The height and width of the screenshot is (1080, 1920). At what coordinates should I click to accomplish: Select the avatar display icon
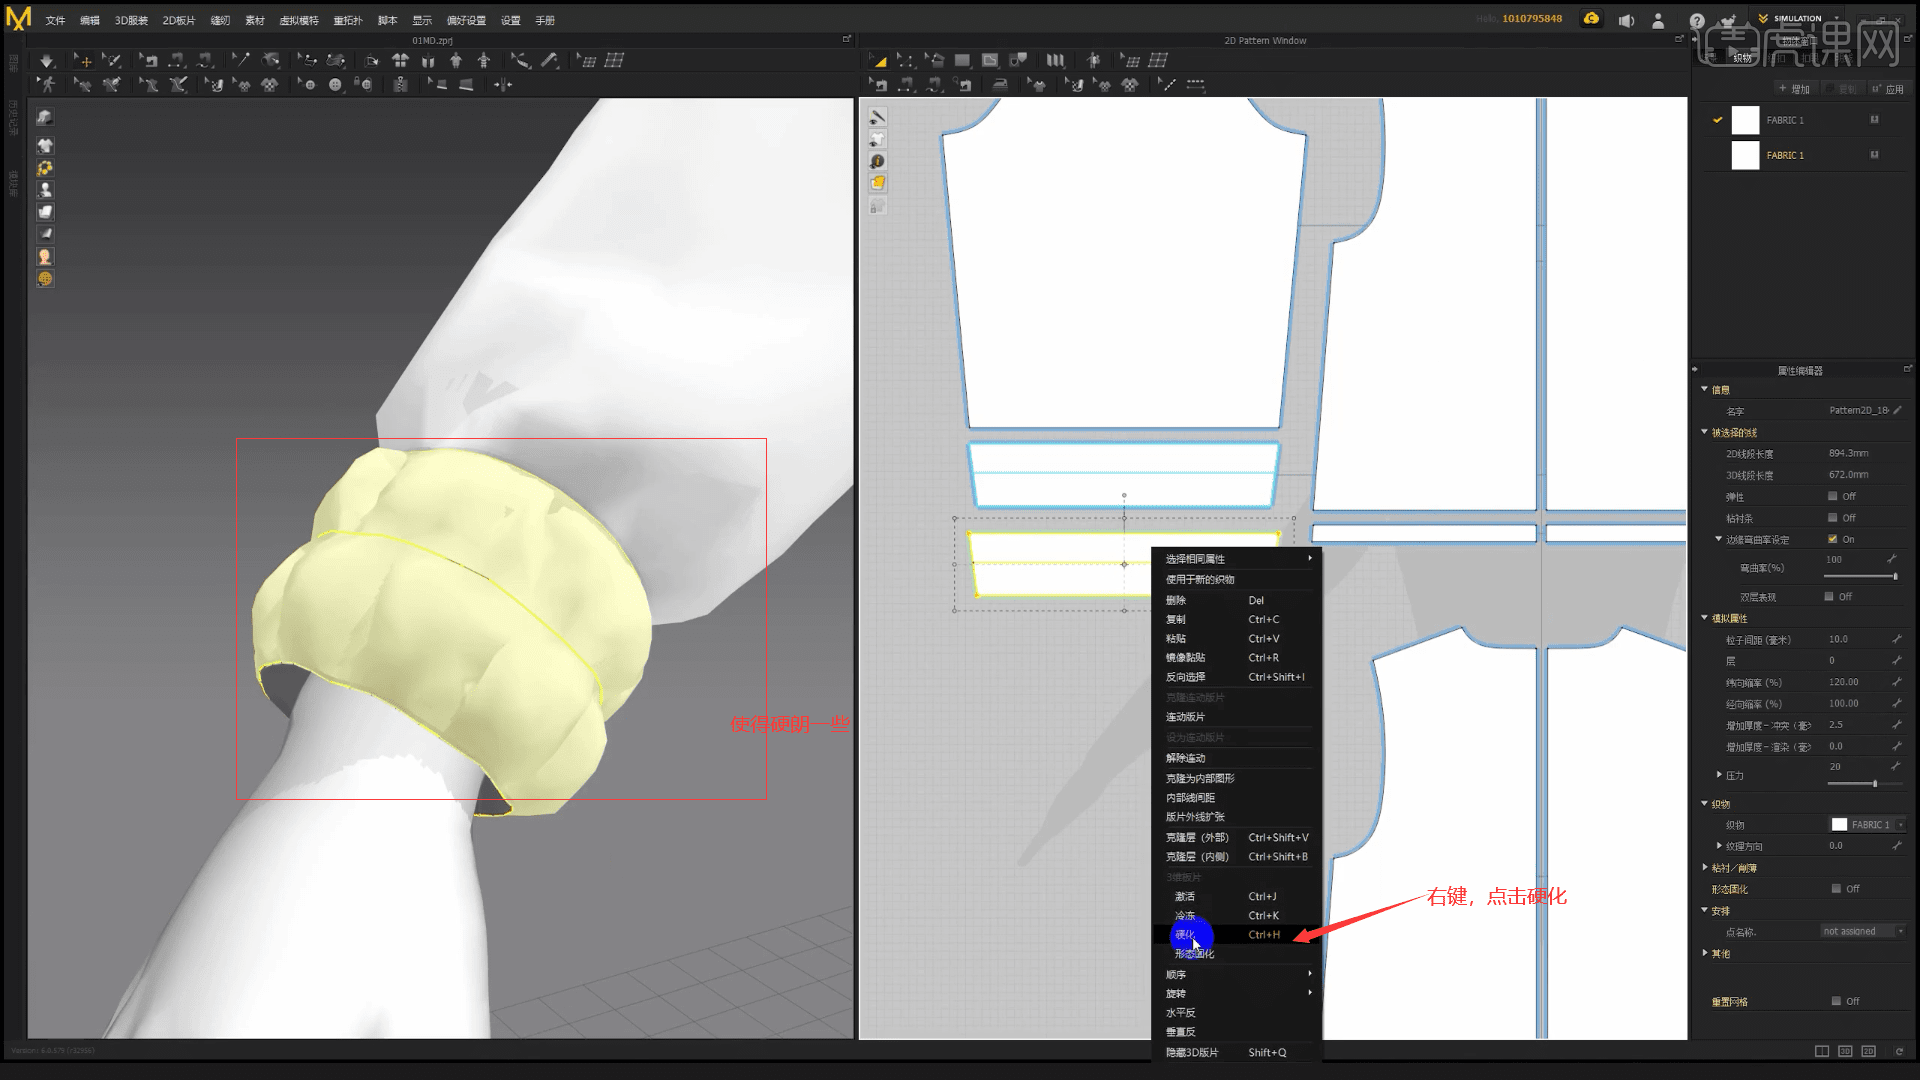pos(44,189)
